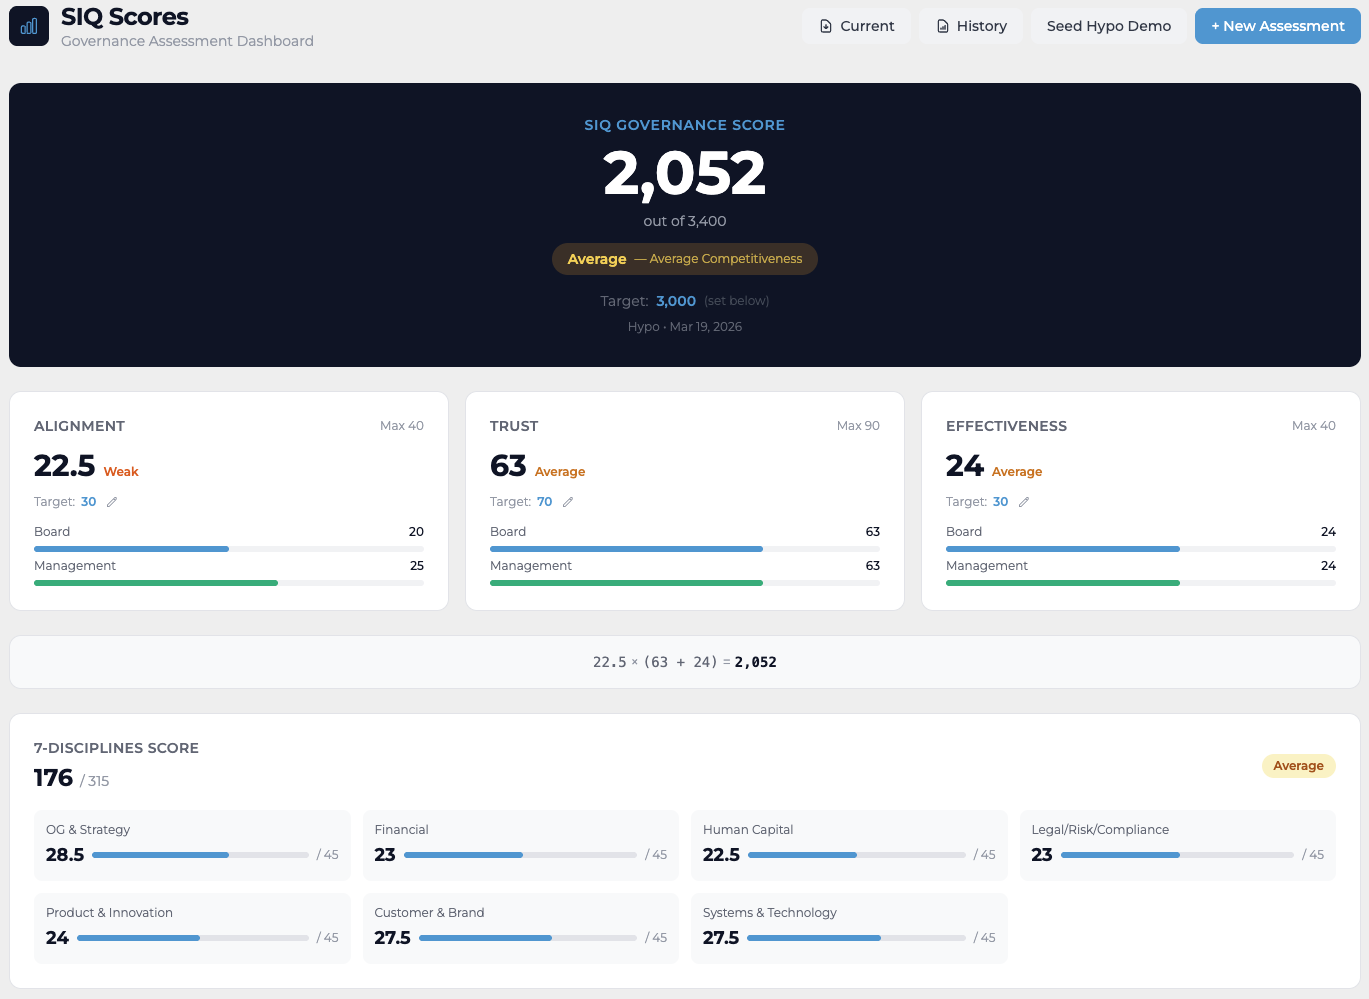Click the Trust target value 70
1369x999 pixels.
[545, 502]
